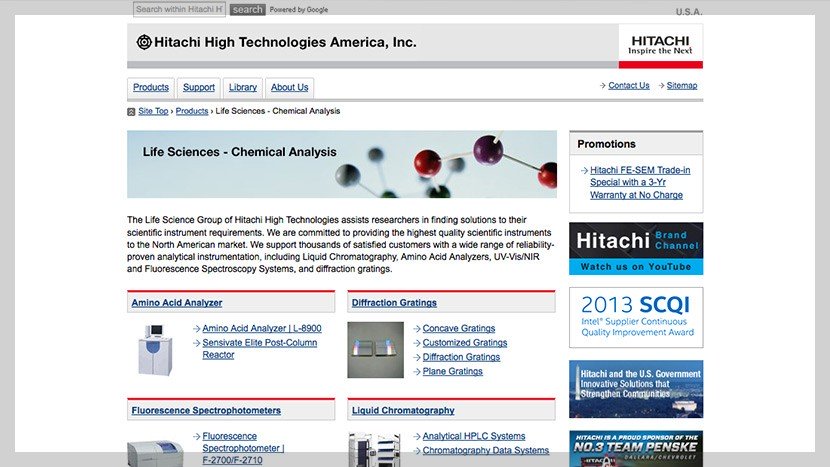The height and width of the screenshot is (467, 830).
Task: Open the Plane Gratings link
Action: (453, 371)
